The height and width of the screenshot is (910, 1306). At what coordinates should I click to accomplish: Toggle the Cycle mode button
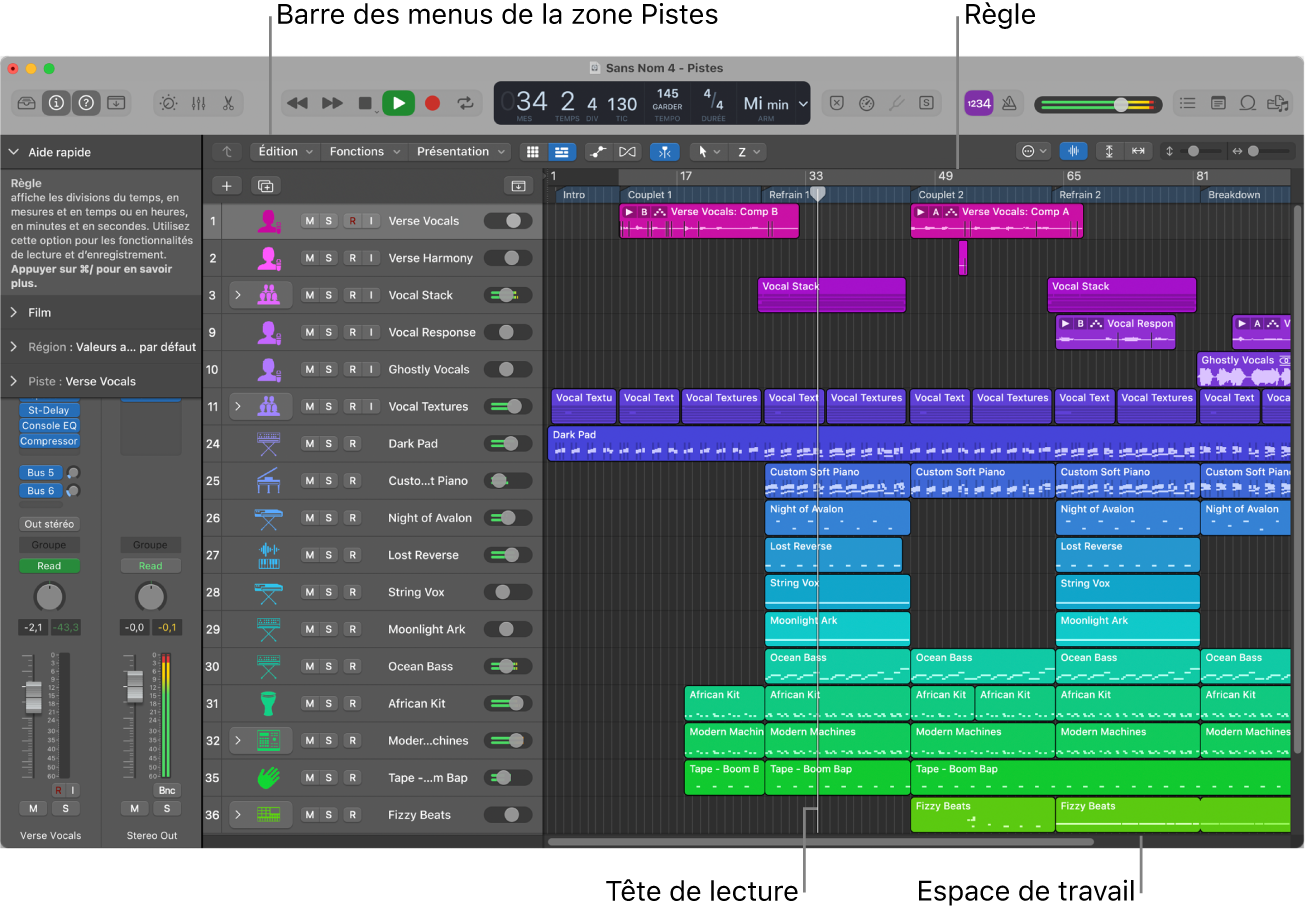tap(465, 103)
